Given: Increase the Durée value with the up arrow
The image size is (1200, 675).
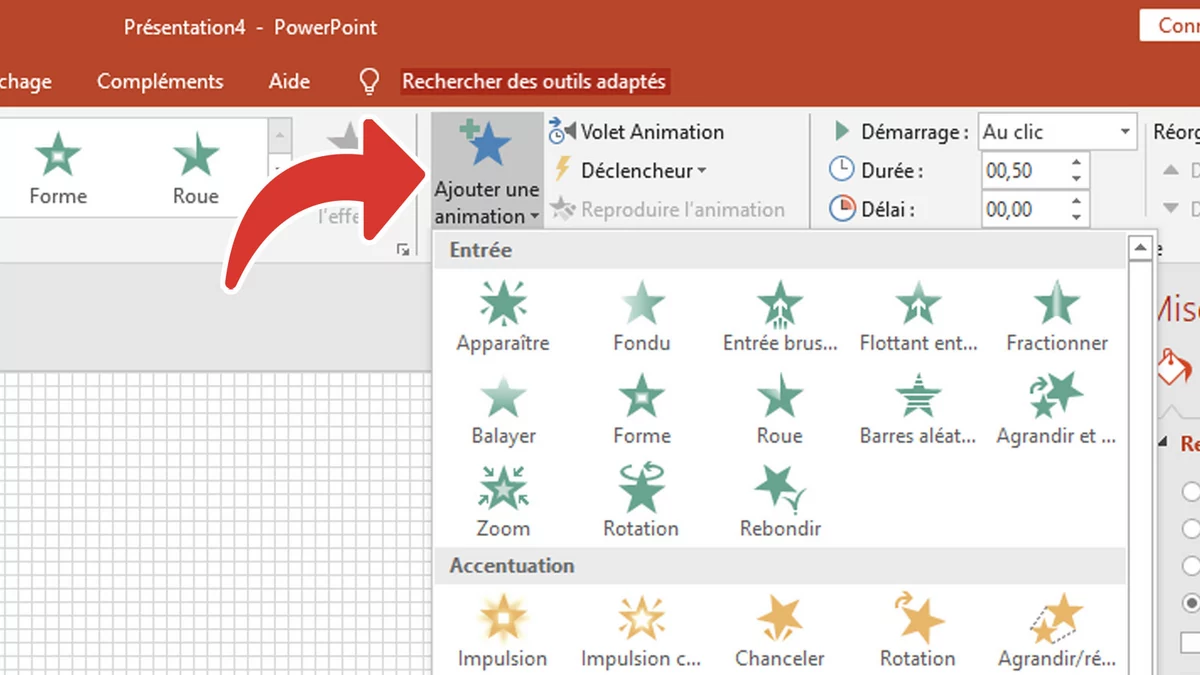Looking at the screenshot, I should click(1078, 163).
